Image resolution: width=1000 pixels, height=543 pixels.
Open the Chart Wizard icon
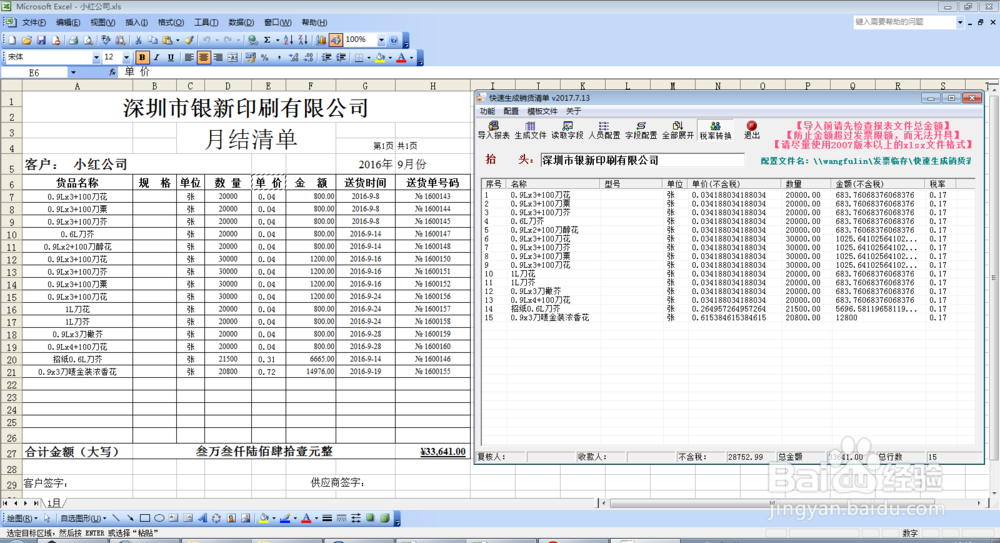321,40
